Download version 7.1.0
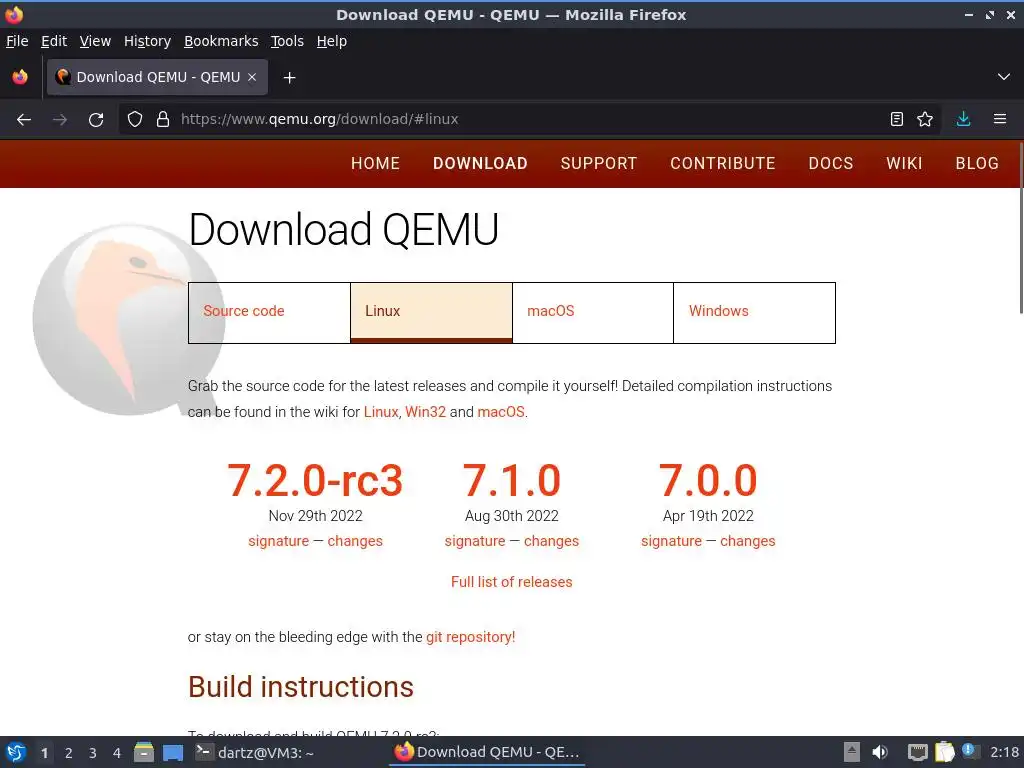Viewport: 1024px width, 768px height. point(511,481)
